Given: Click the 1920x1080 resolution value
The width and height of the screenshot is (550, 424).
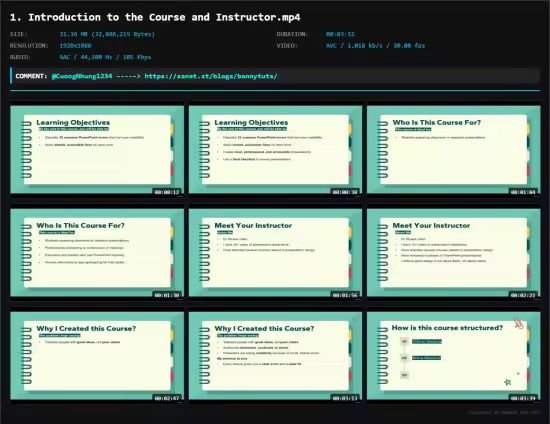Looking at the screenshot, I should coord(75,46).
